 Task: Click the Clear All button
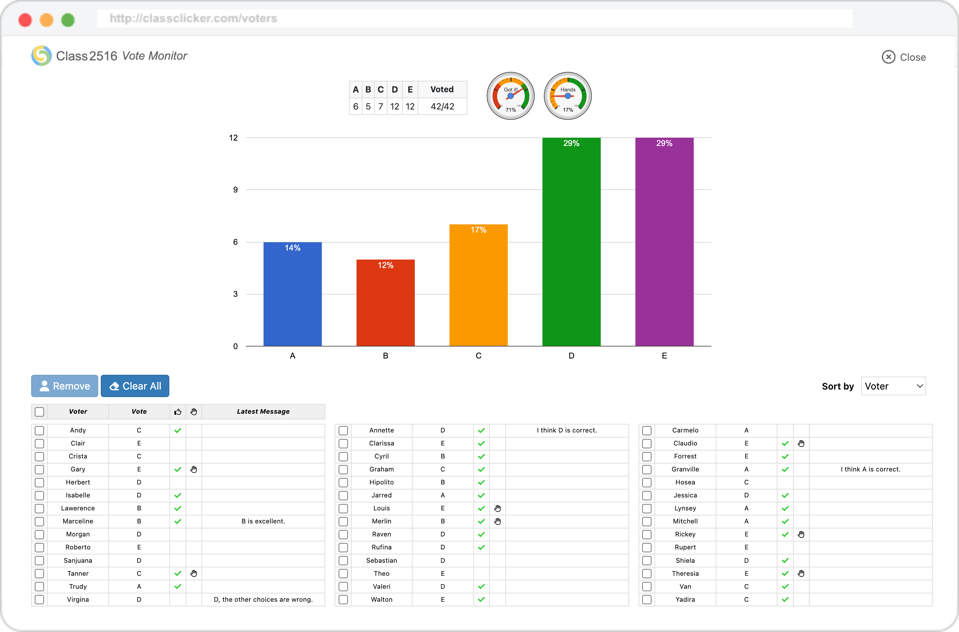coord(135,386)
